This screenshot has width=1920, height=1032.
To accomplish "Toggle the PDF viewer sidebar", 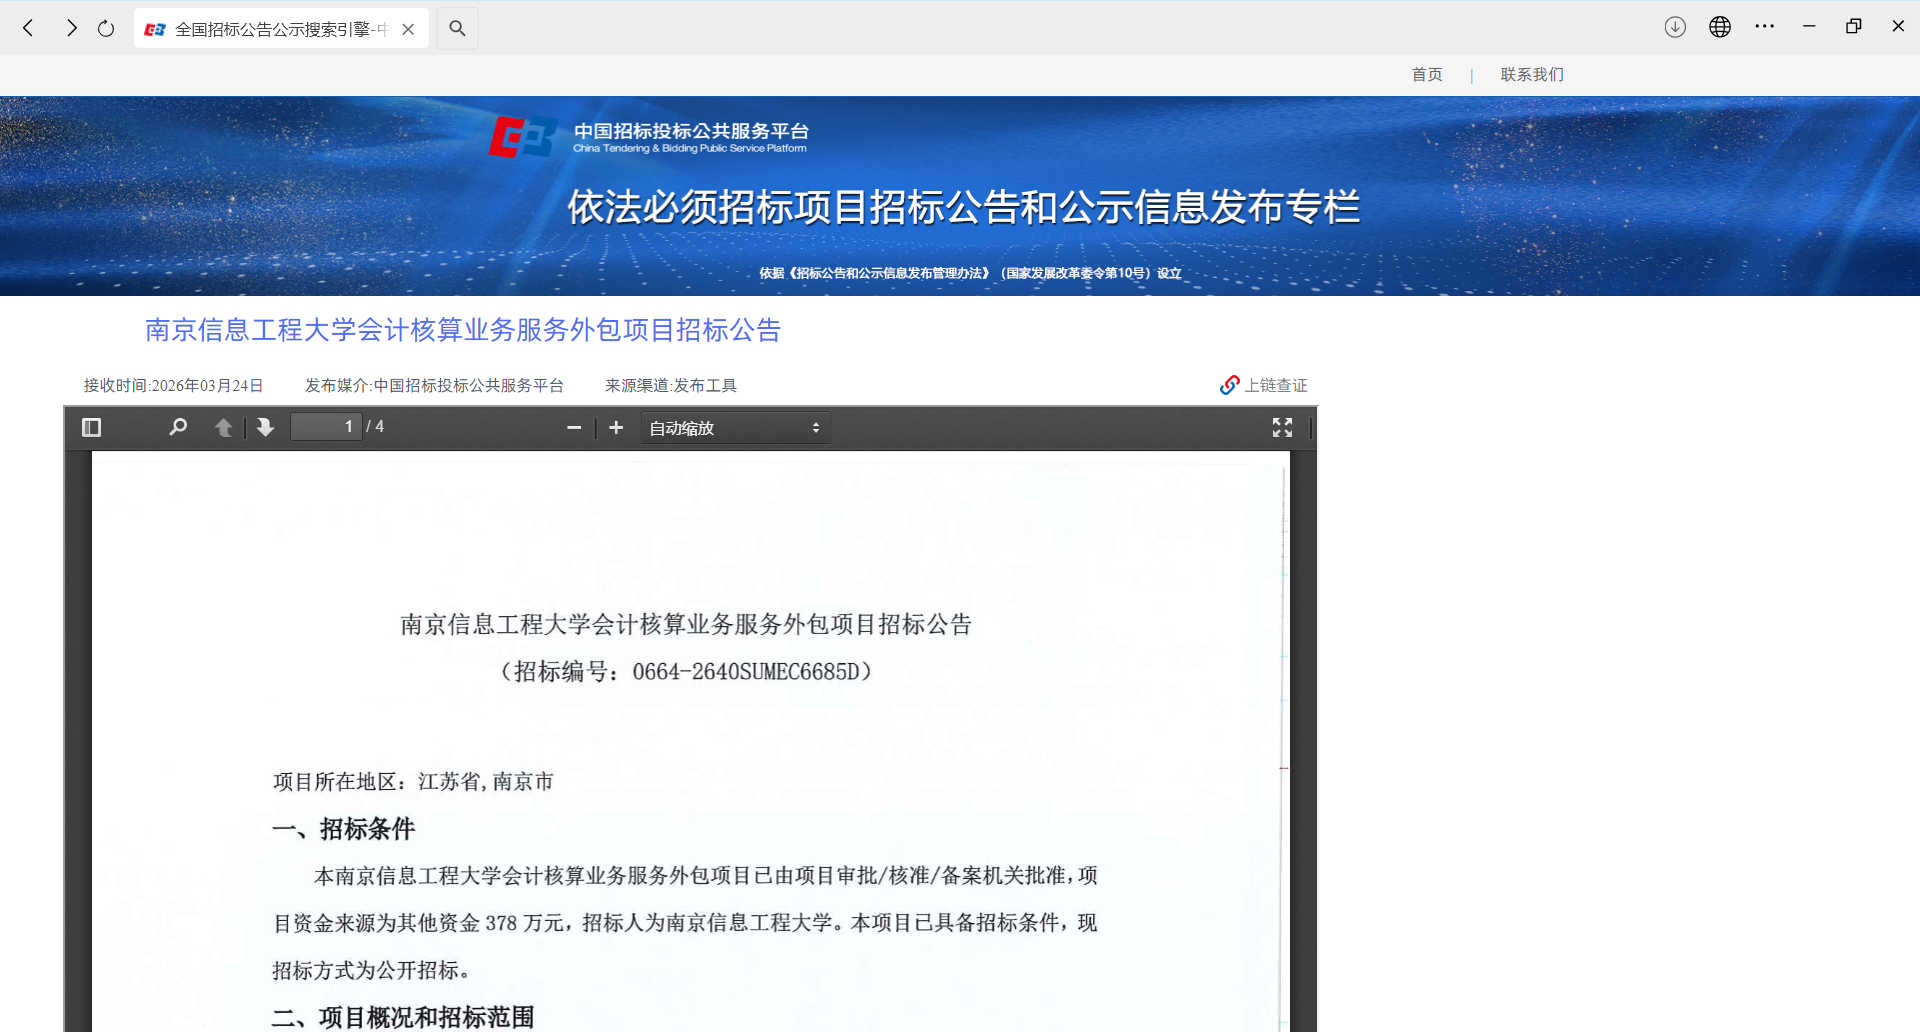I will [x=91, y=428].
